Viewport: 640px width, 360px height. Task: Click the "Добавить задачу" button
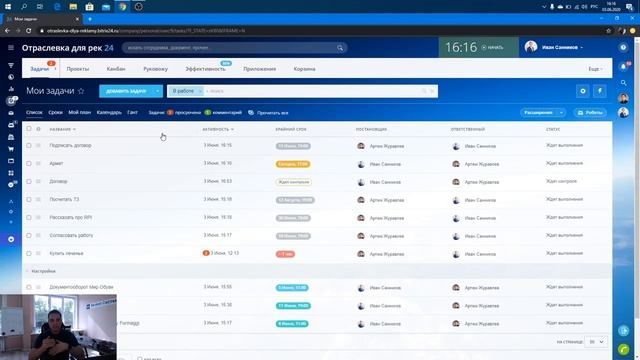126,91
